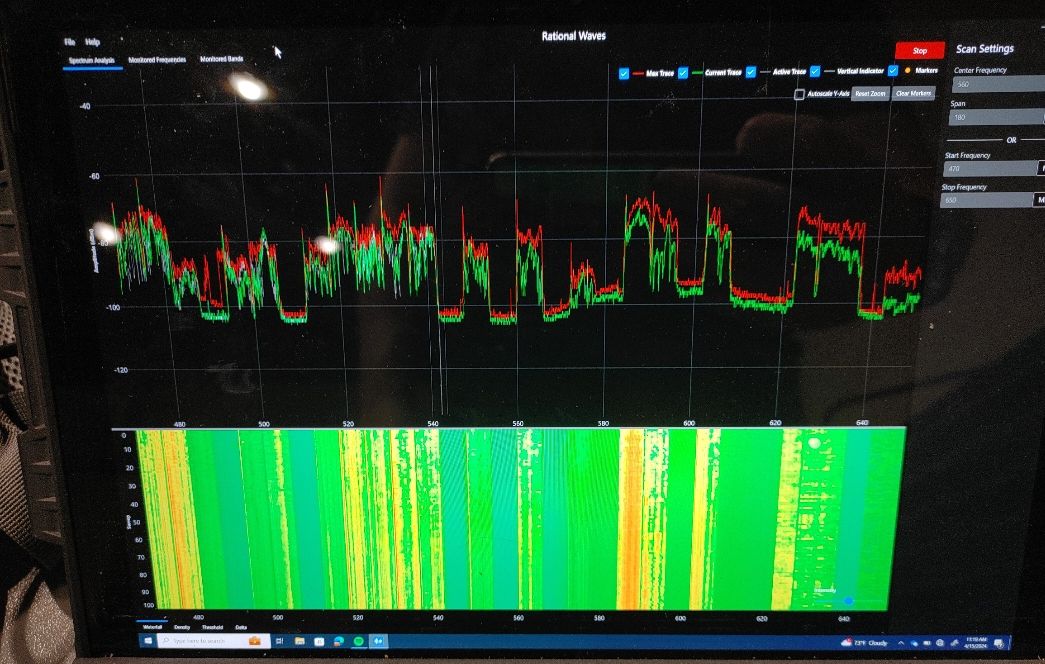Open the Start Frequency unit dropdown
This screenshot has width=1045, height=664.
tap(1041, 168)
